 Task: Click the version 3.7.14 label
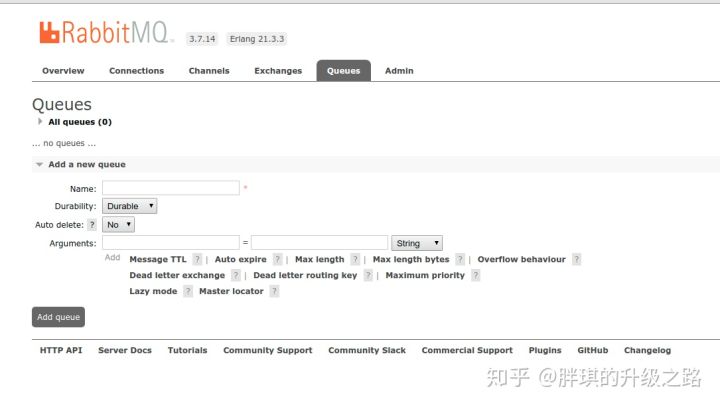pyautogui.click(x=202, y=39)
